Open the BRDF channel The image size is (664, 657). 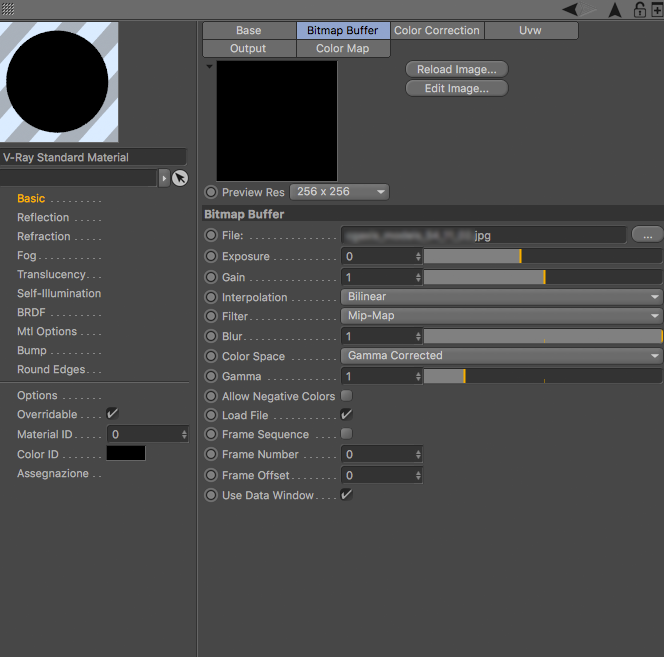(31, 312)
